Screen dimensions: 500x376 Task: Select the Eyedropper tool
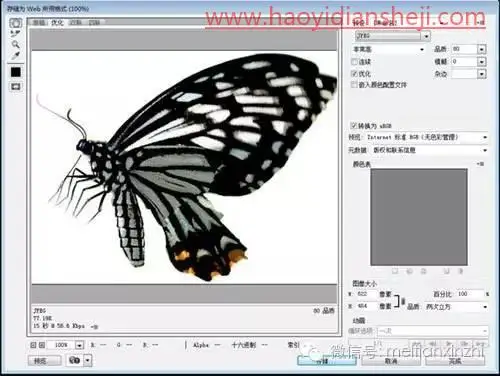point(15,56)
